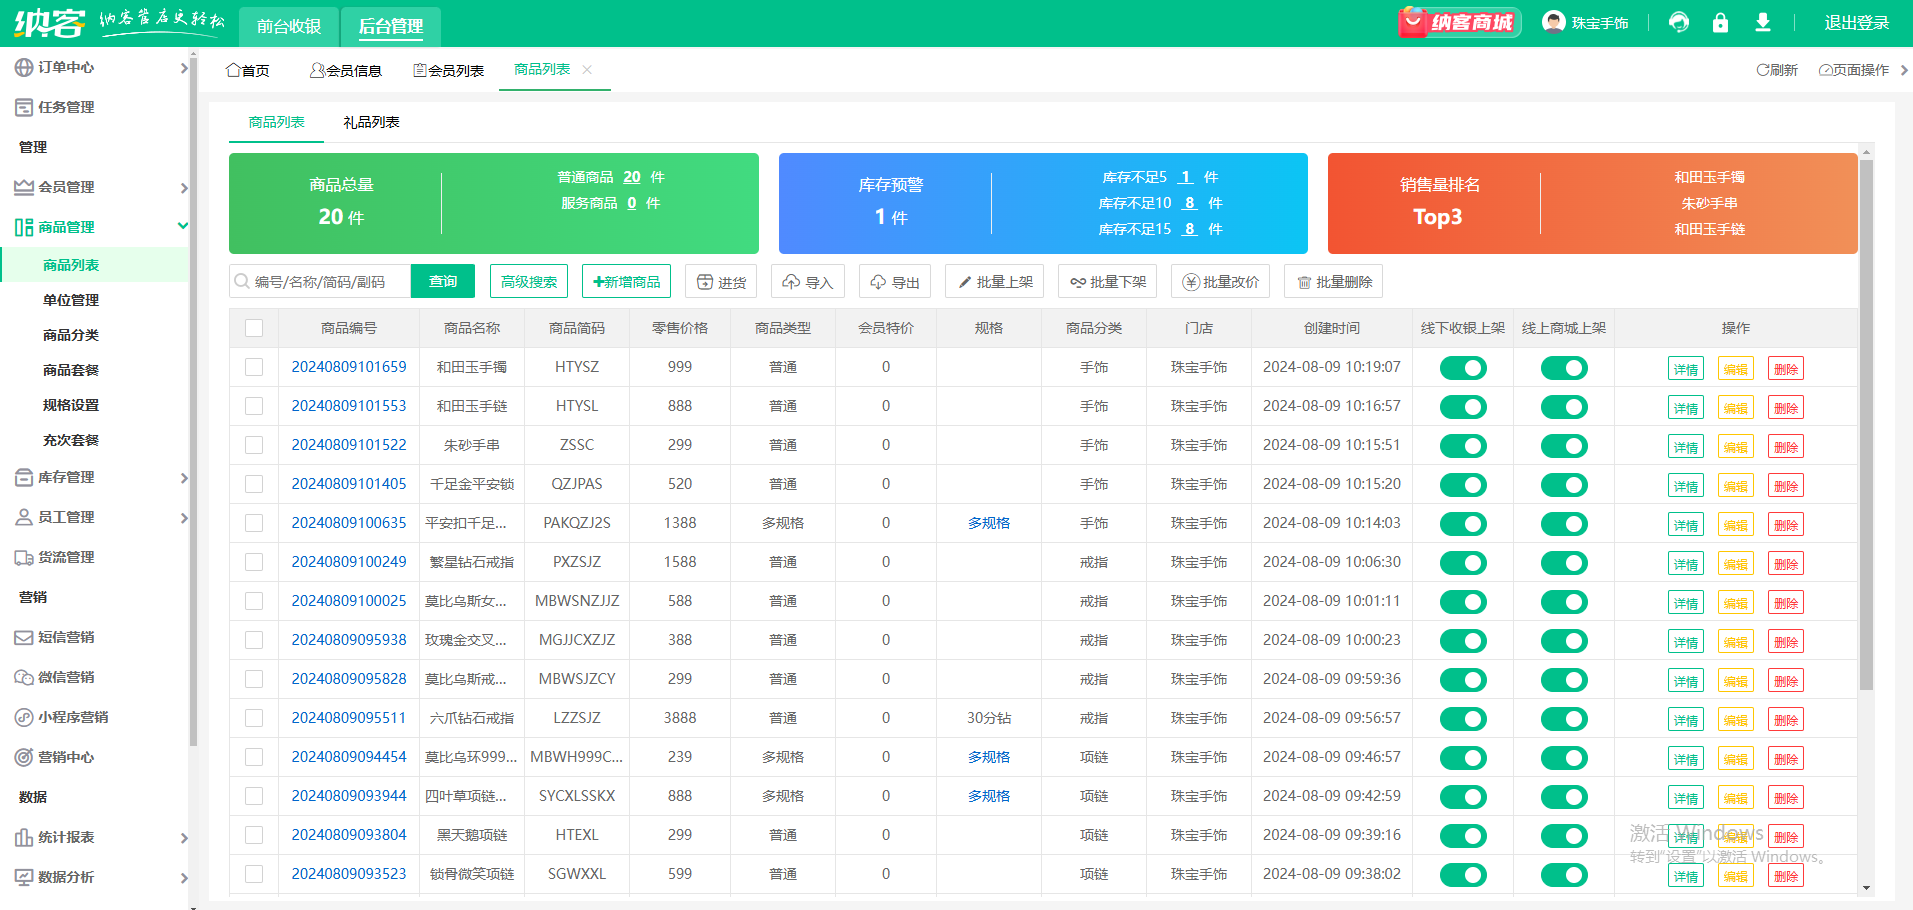Open the 纳客商城 mall icon

[x=1459, y=22]
